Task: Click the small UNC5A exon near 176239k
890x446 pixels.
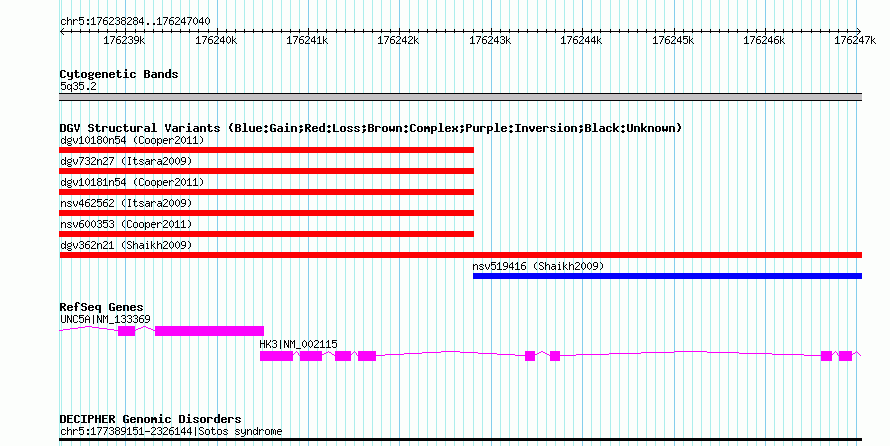Action: pos(127,331)
